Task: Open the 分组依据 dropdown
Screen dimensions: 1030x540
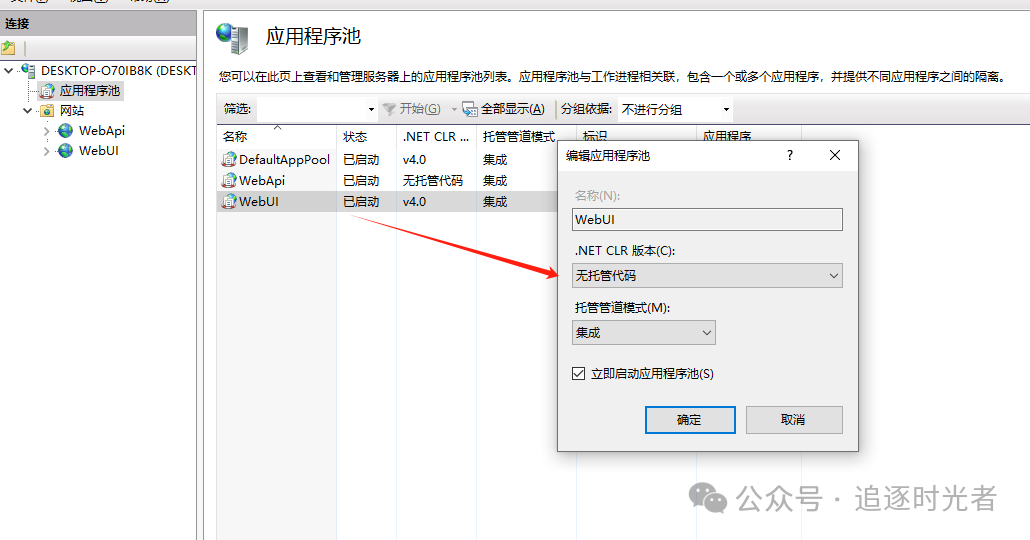Action: [675, 109]
